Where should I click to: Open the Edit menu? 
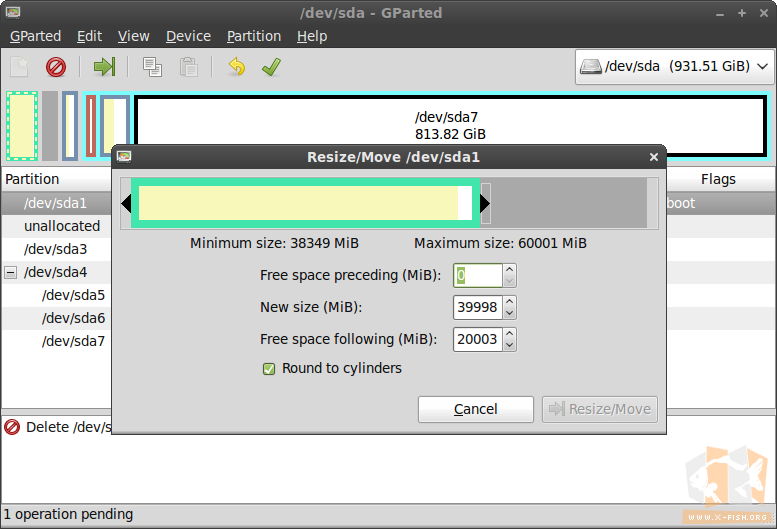click(89, 36)
